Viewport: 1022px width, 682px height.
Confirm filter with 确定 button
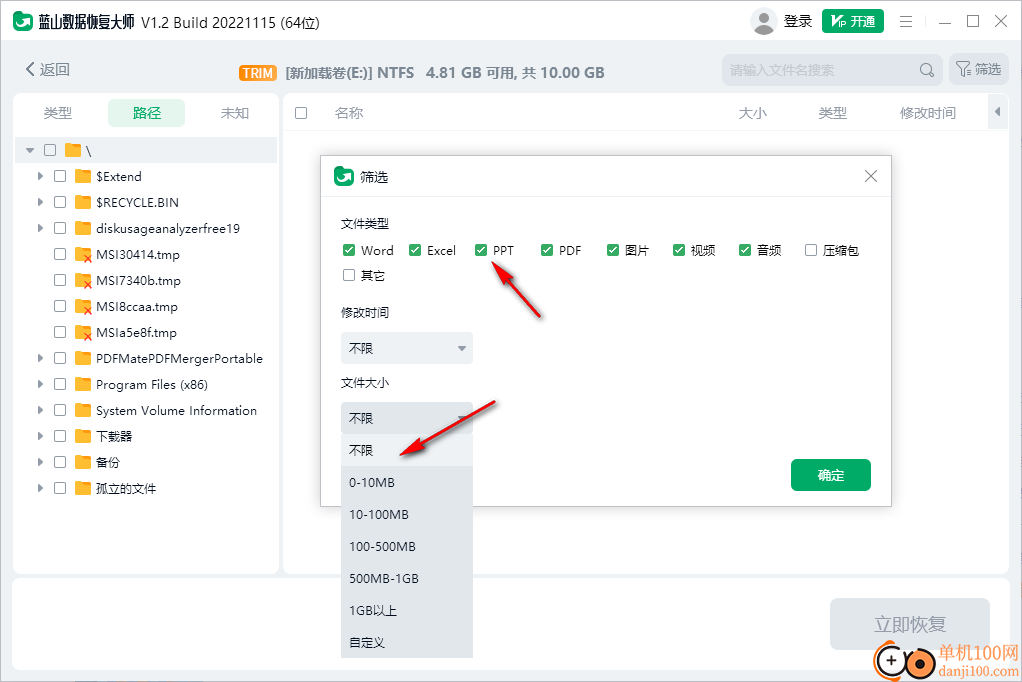point(830,475)
